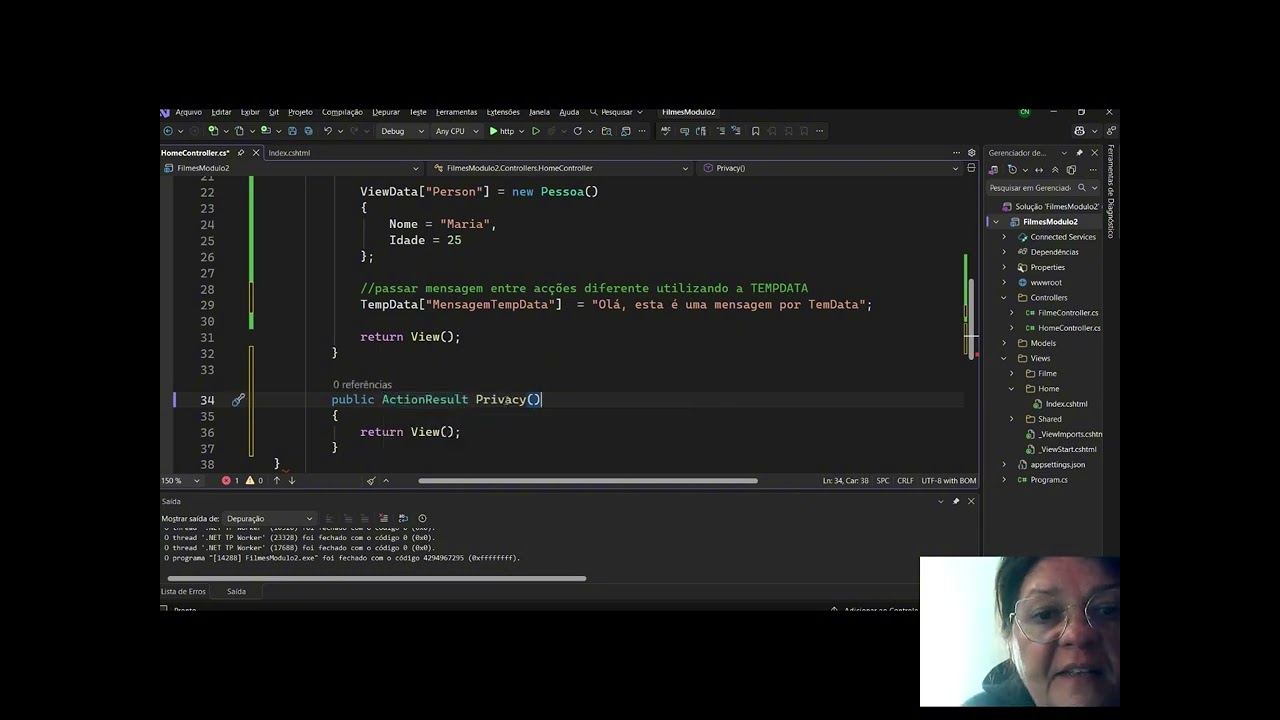Click the New Project icon
The image size is (1280, 720).
[213, 131]
